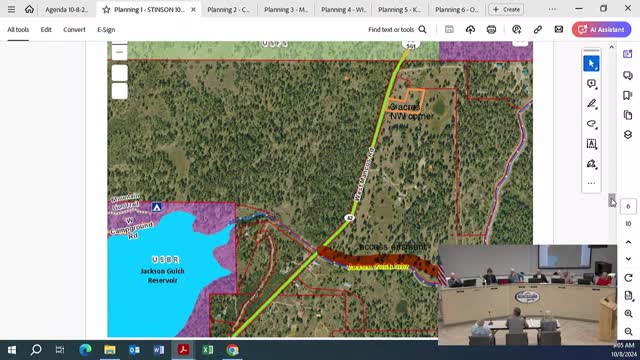The width and height of the screenshot is (640, 360).
Task: Open the Bookmarks panel icon
Action: [628, 95]
